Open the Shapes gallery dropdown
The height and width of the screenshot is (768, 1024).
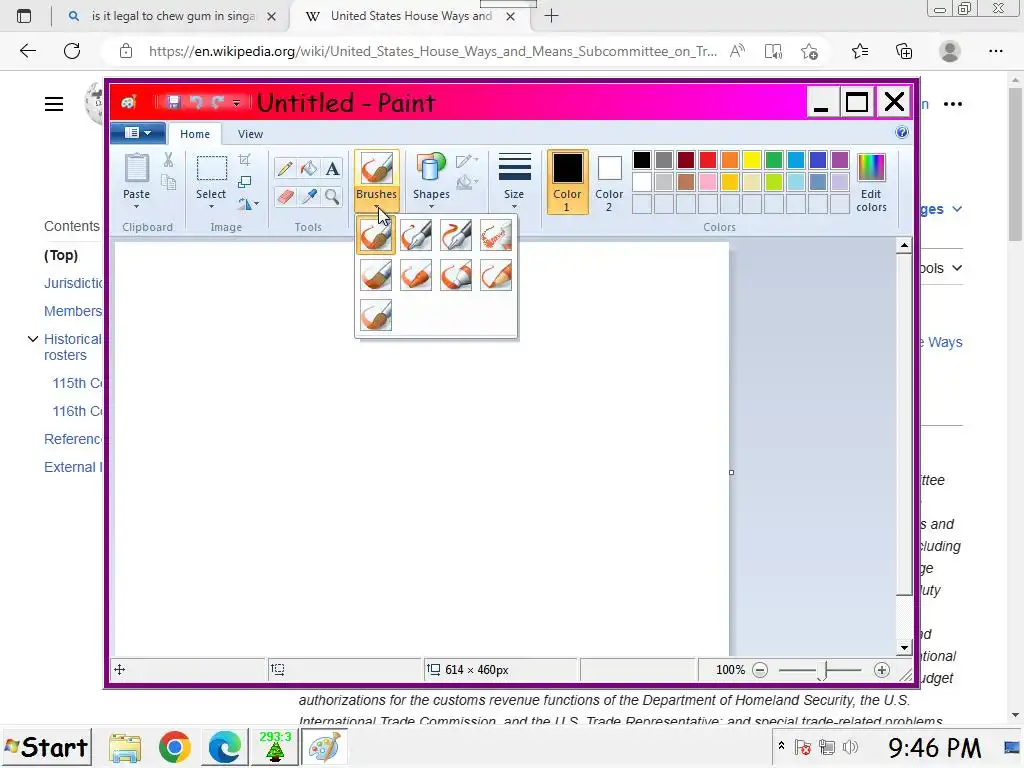pos(431,206)
